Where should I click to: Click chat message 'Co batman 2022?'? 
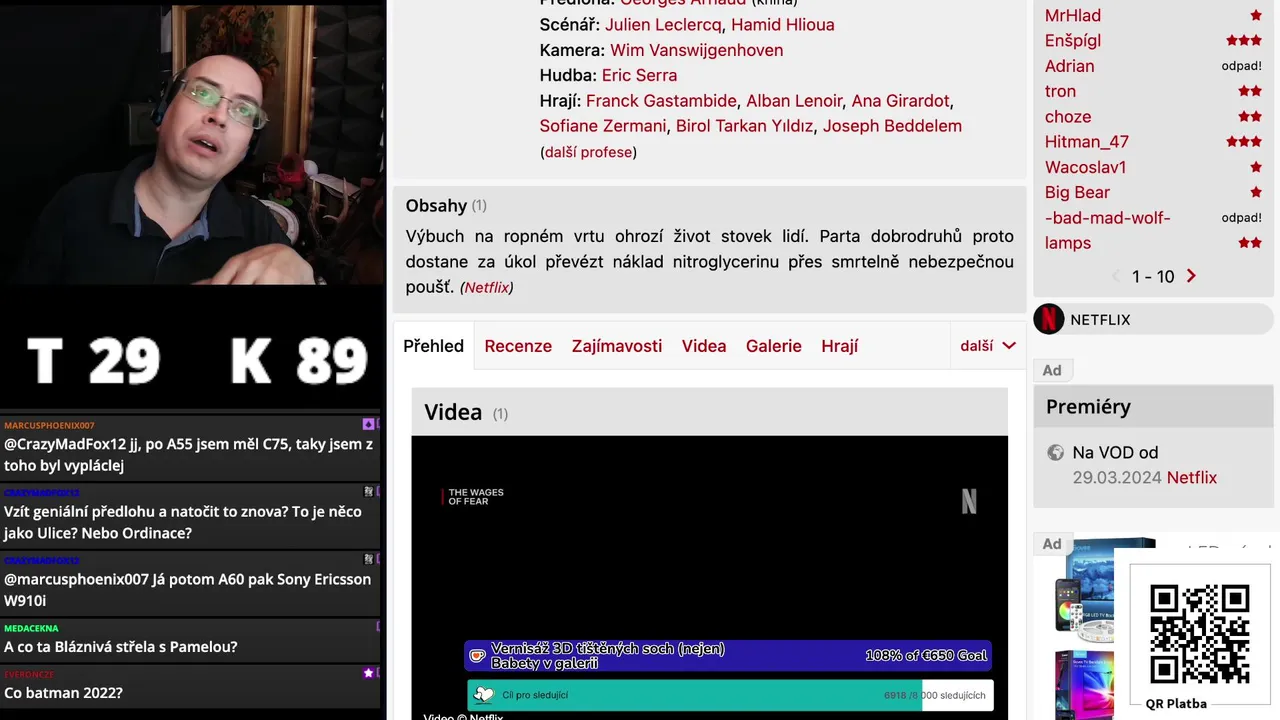tap(63, 692)
